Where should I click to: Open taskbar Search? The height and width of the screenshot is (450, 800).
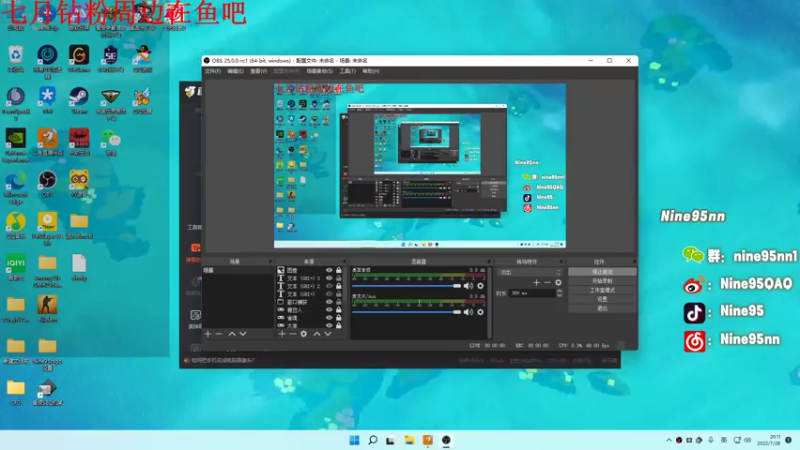tap(373, 440)
